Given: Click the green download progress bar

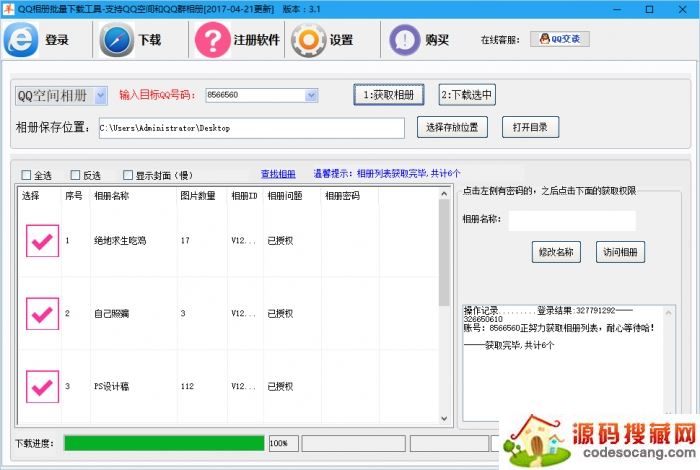Looking at the screenshot, I should point(164,442).
